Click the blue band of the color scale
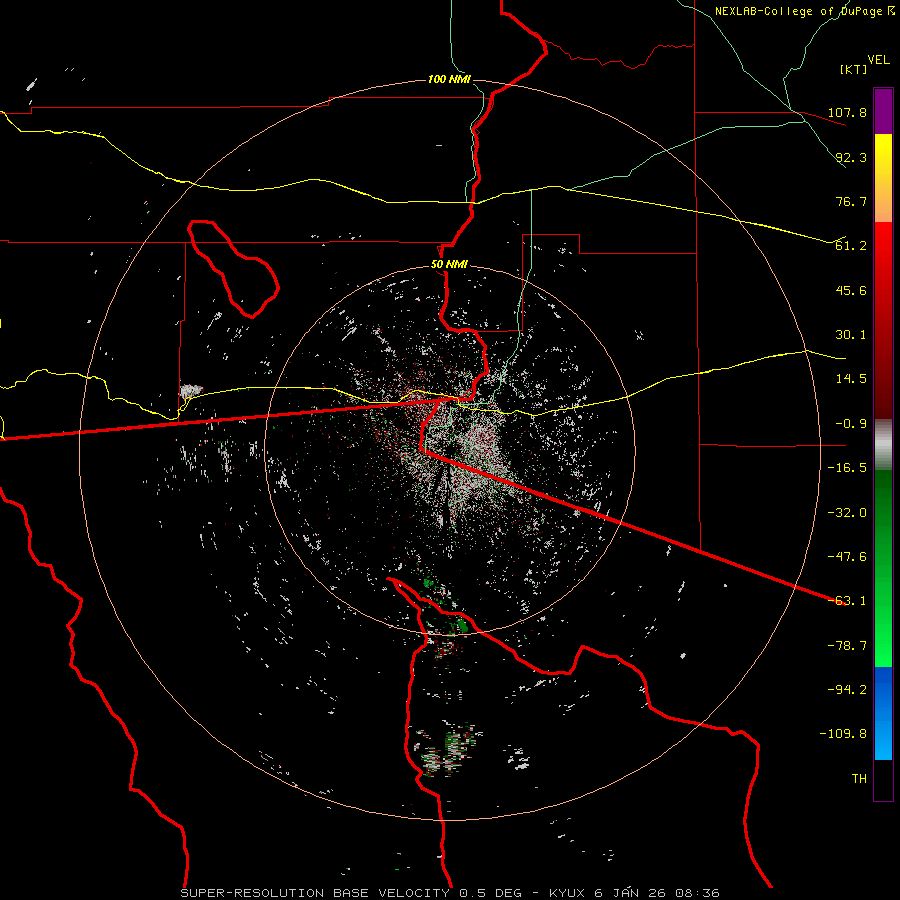Image resolution: width=900 pixels, height=900 pixels. 883,713
